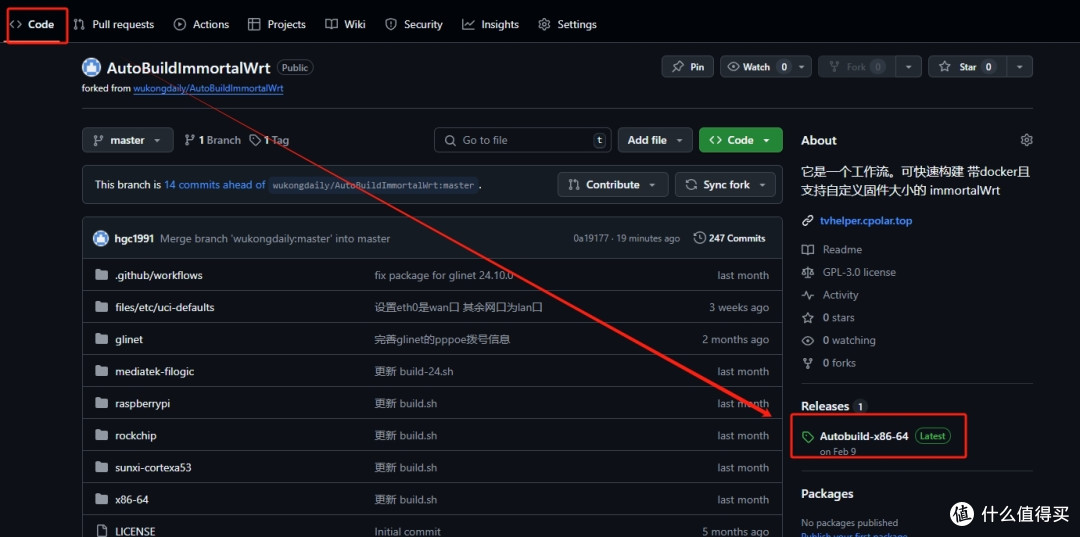Open the LICENSE file

[135, 531]
